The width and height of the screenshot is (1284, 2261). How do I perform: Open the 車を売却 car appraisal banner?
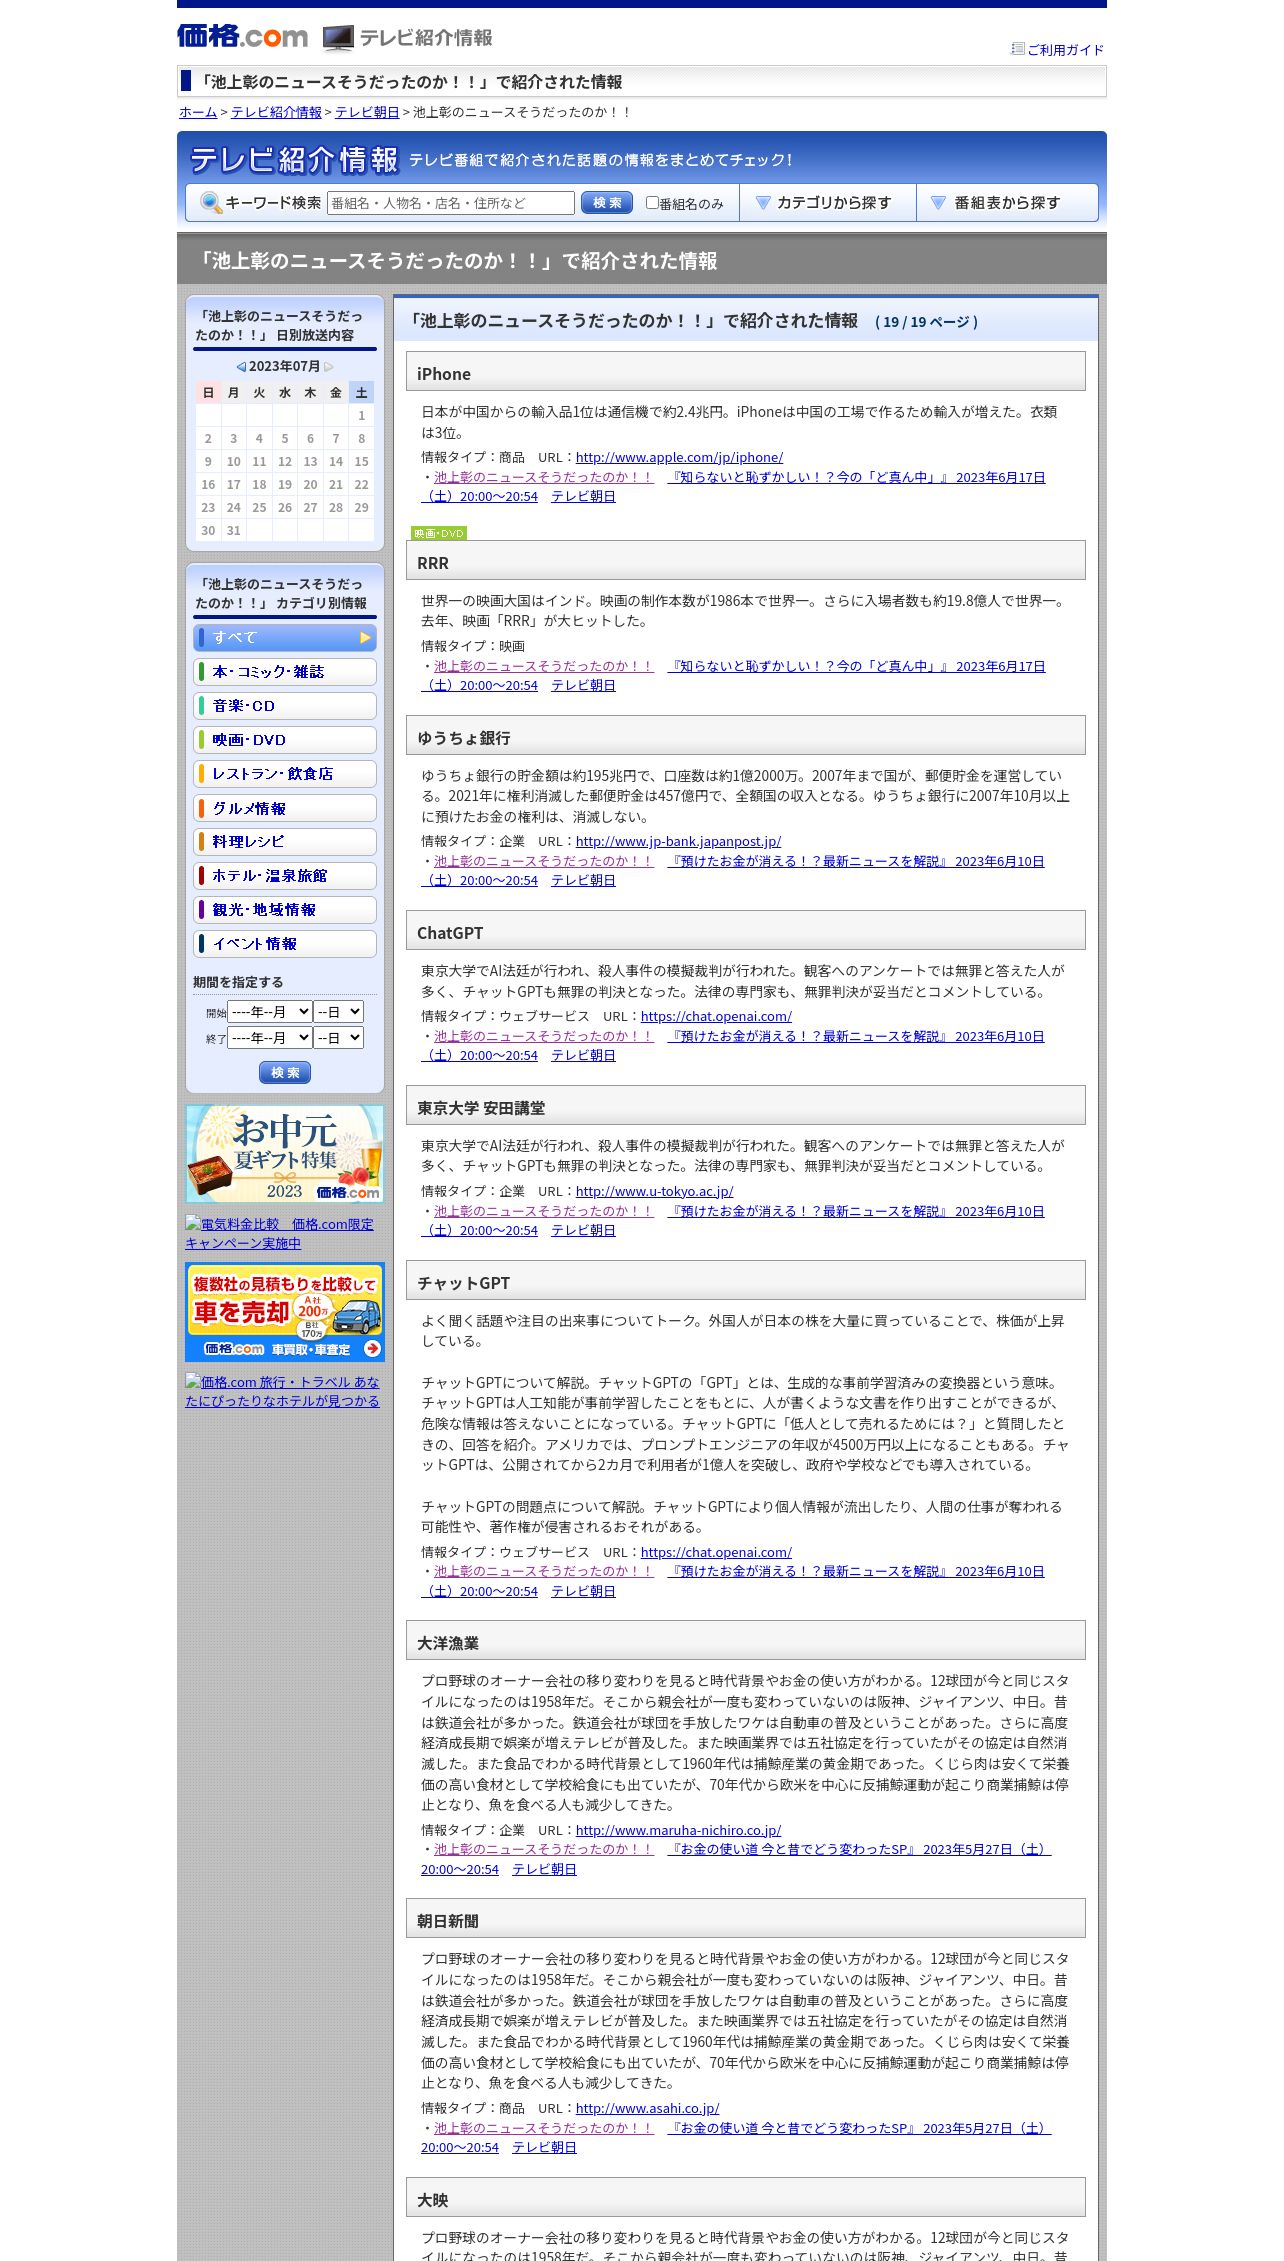click(x=285, y=1312)
